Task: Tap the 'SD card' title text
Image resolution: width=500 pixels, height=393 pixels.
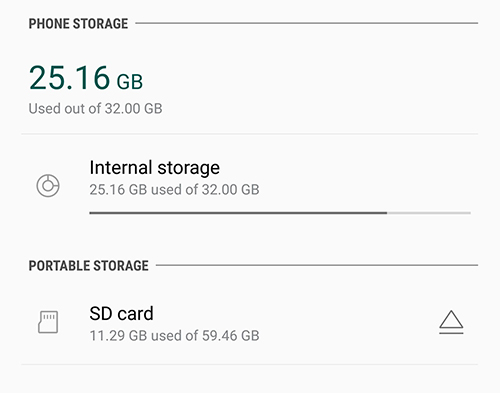Action: [121, 314]
